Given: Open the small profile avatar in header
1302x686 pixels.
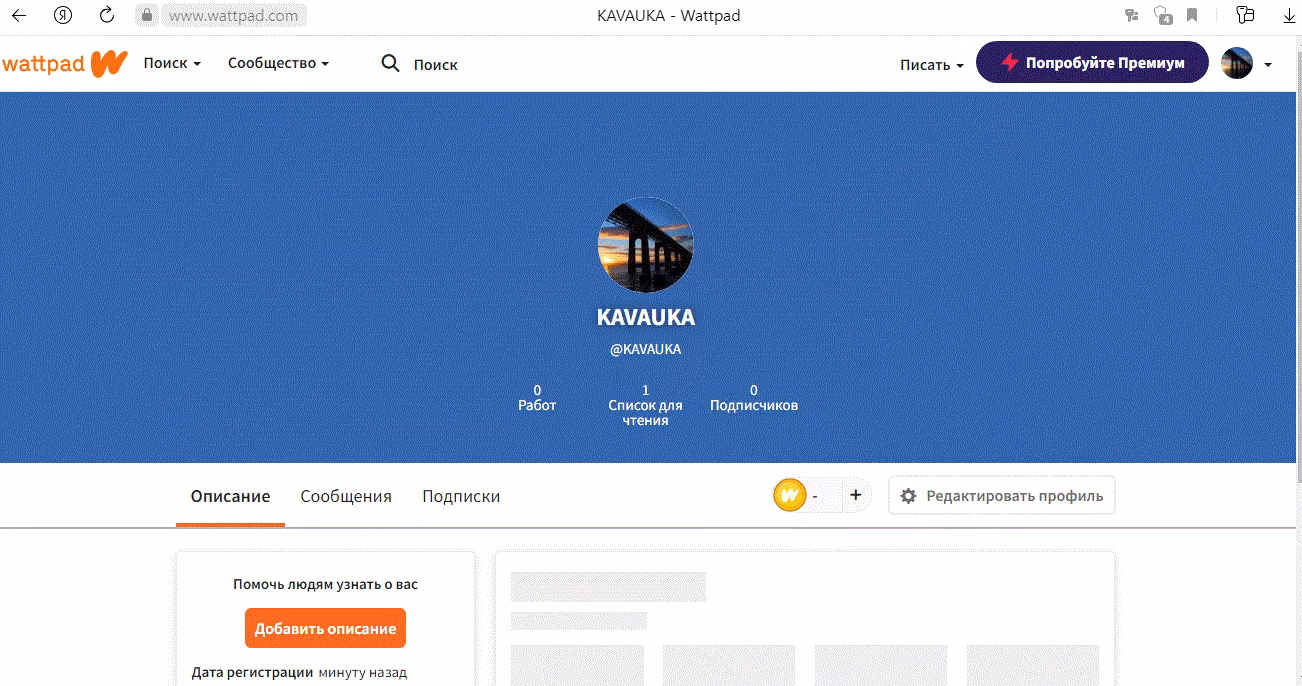Looking at the screenshot, I should (1237, 63).
